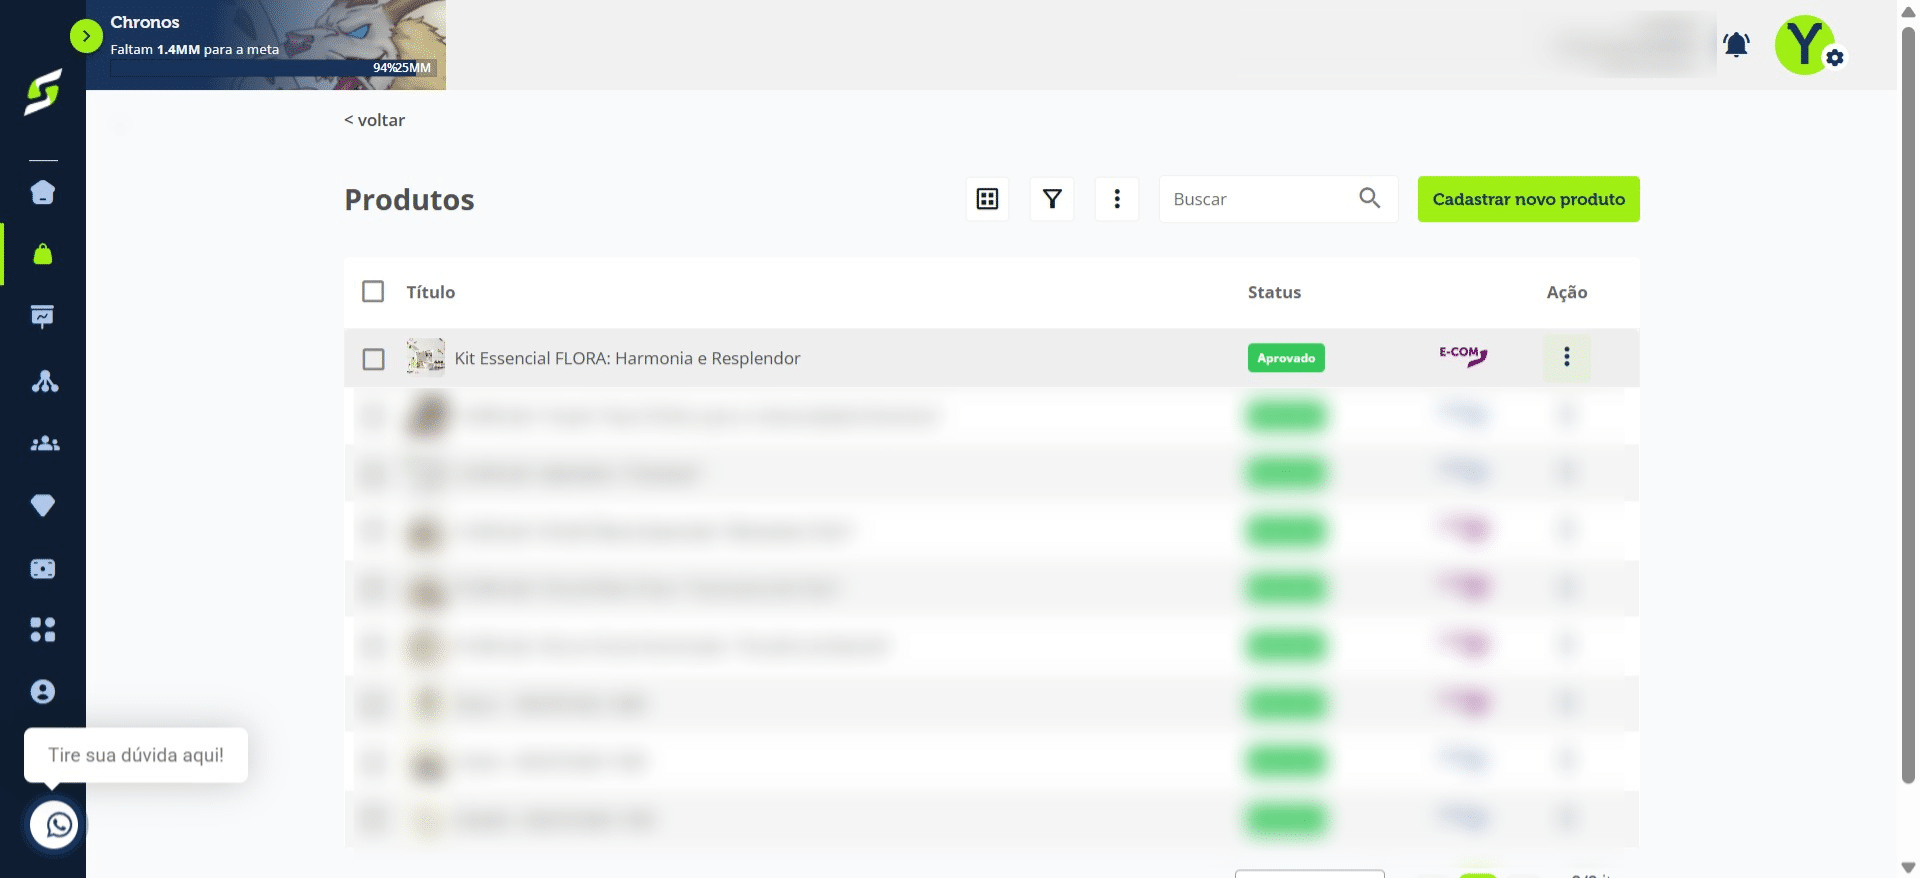Open the shopping bag products icon
The image size is (1920, 878).
tap(43, 254)
